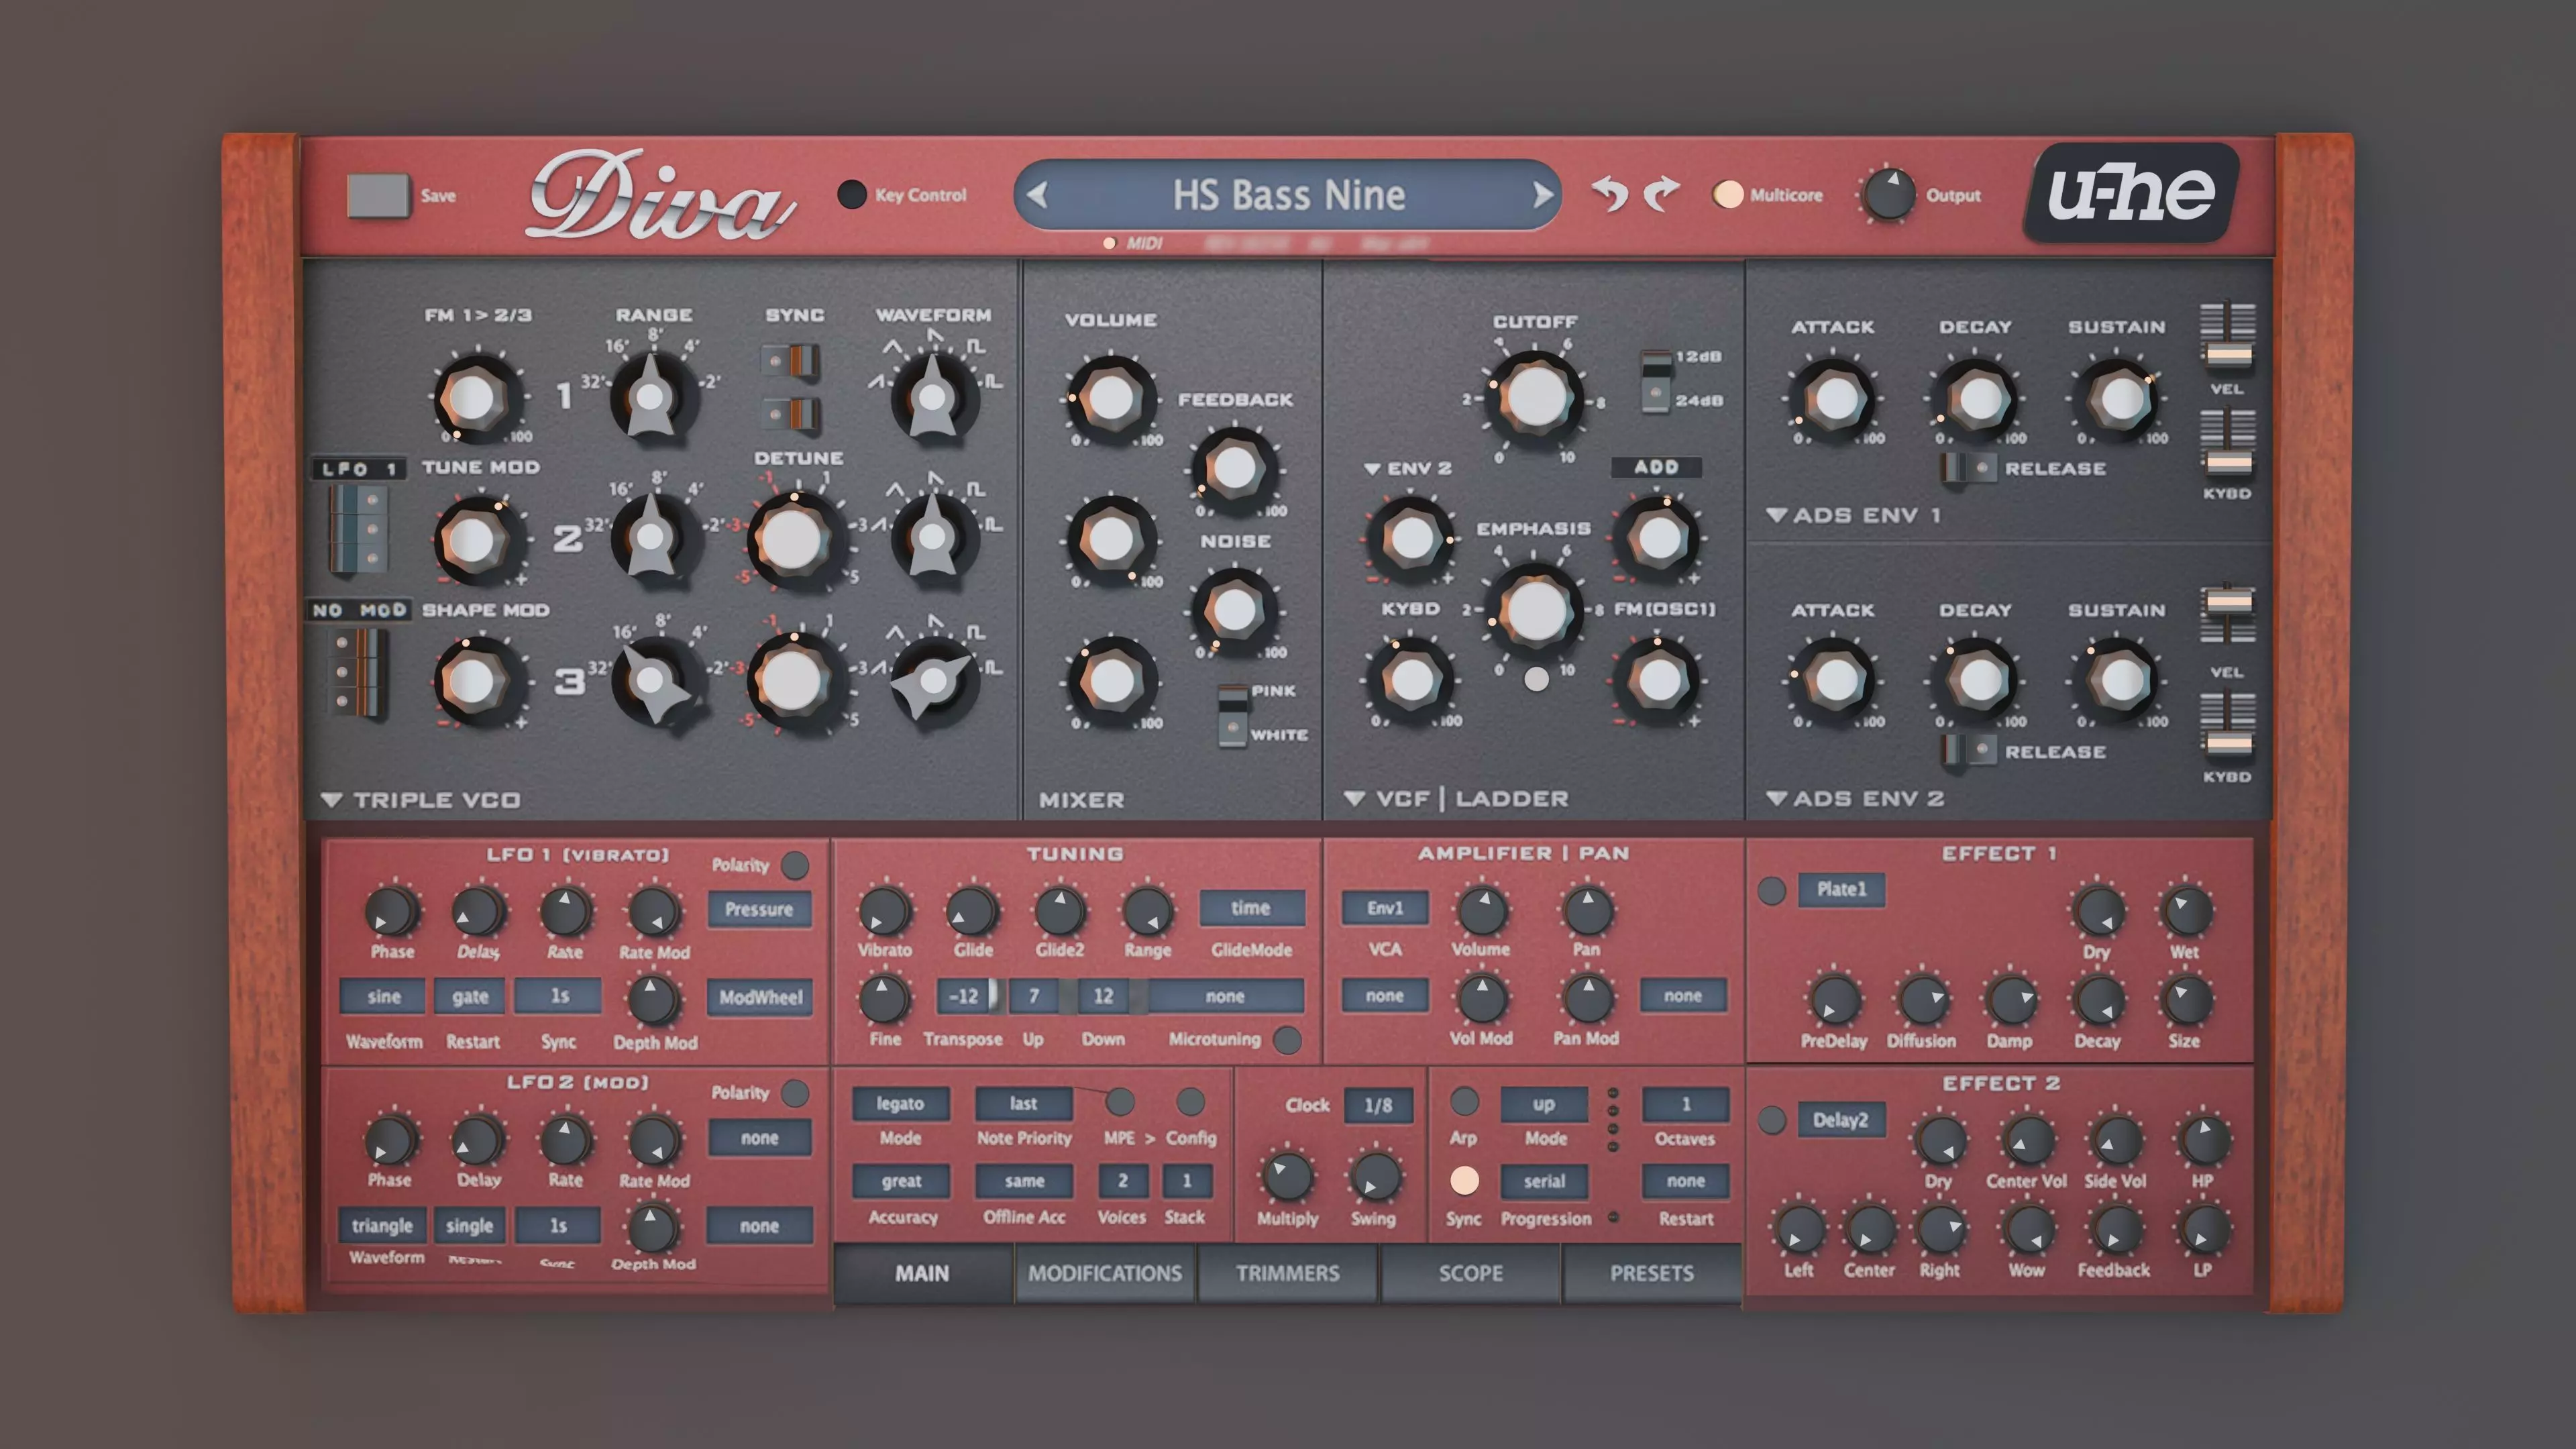Switch to the TRIMMERS tab

click(1287, 1273)
